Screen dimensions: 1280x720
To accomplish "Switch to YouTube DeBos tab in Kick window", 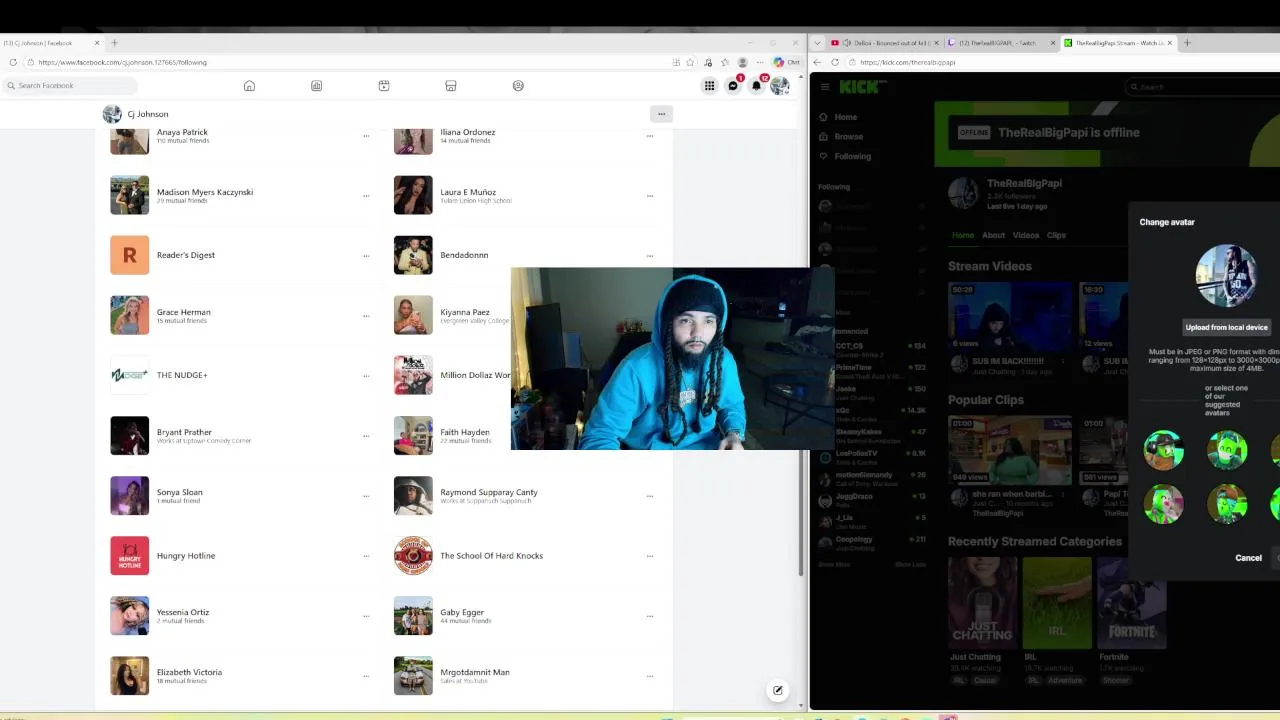I will point(885,43).
